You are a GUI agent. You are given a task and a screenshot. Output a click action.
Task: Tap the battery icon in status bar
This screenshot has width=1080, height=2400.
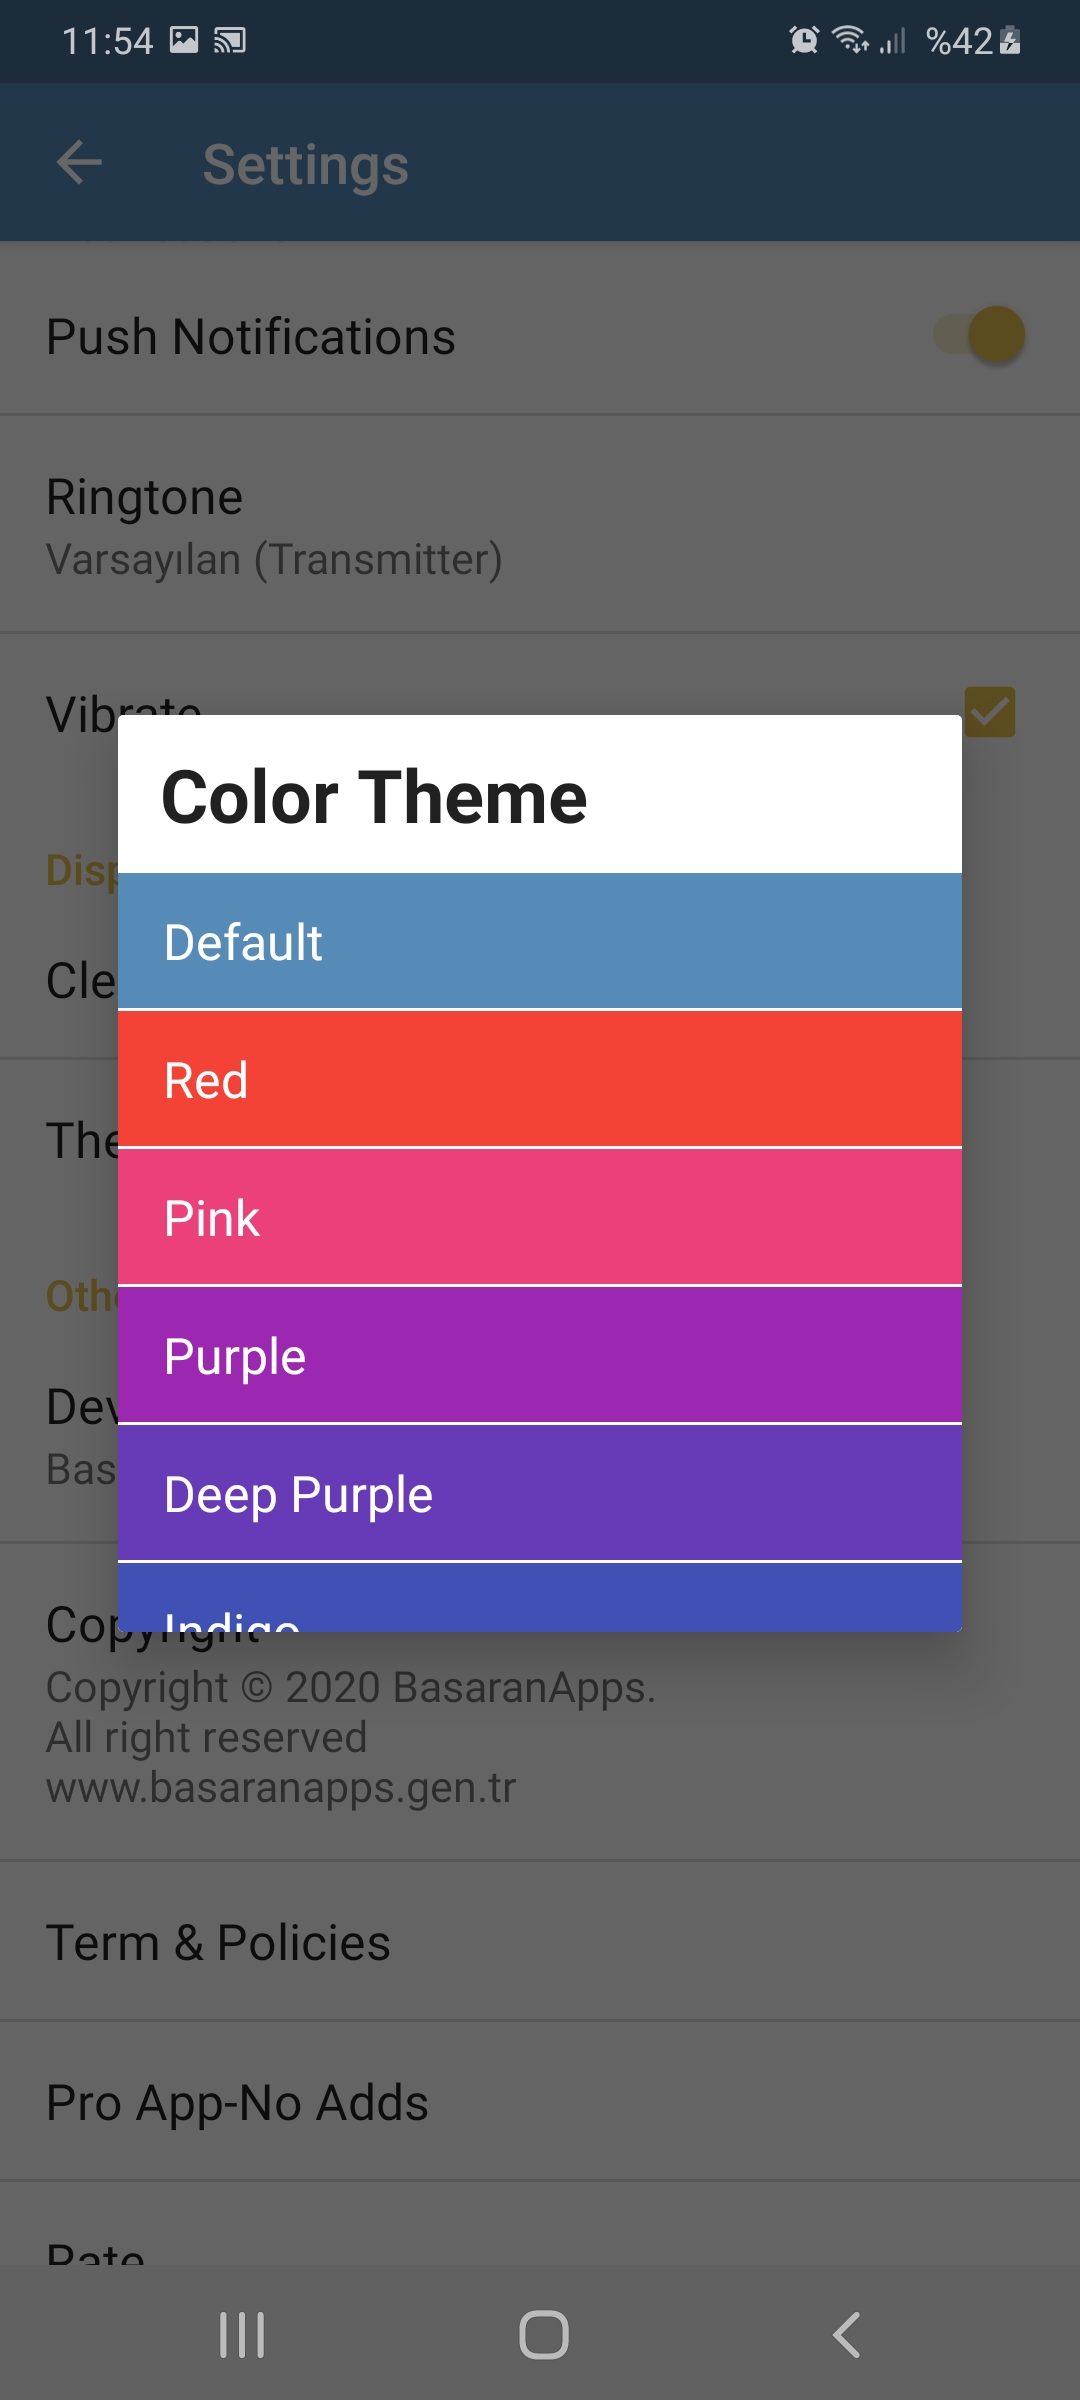coord(1010,40)
